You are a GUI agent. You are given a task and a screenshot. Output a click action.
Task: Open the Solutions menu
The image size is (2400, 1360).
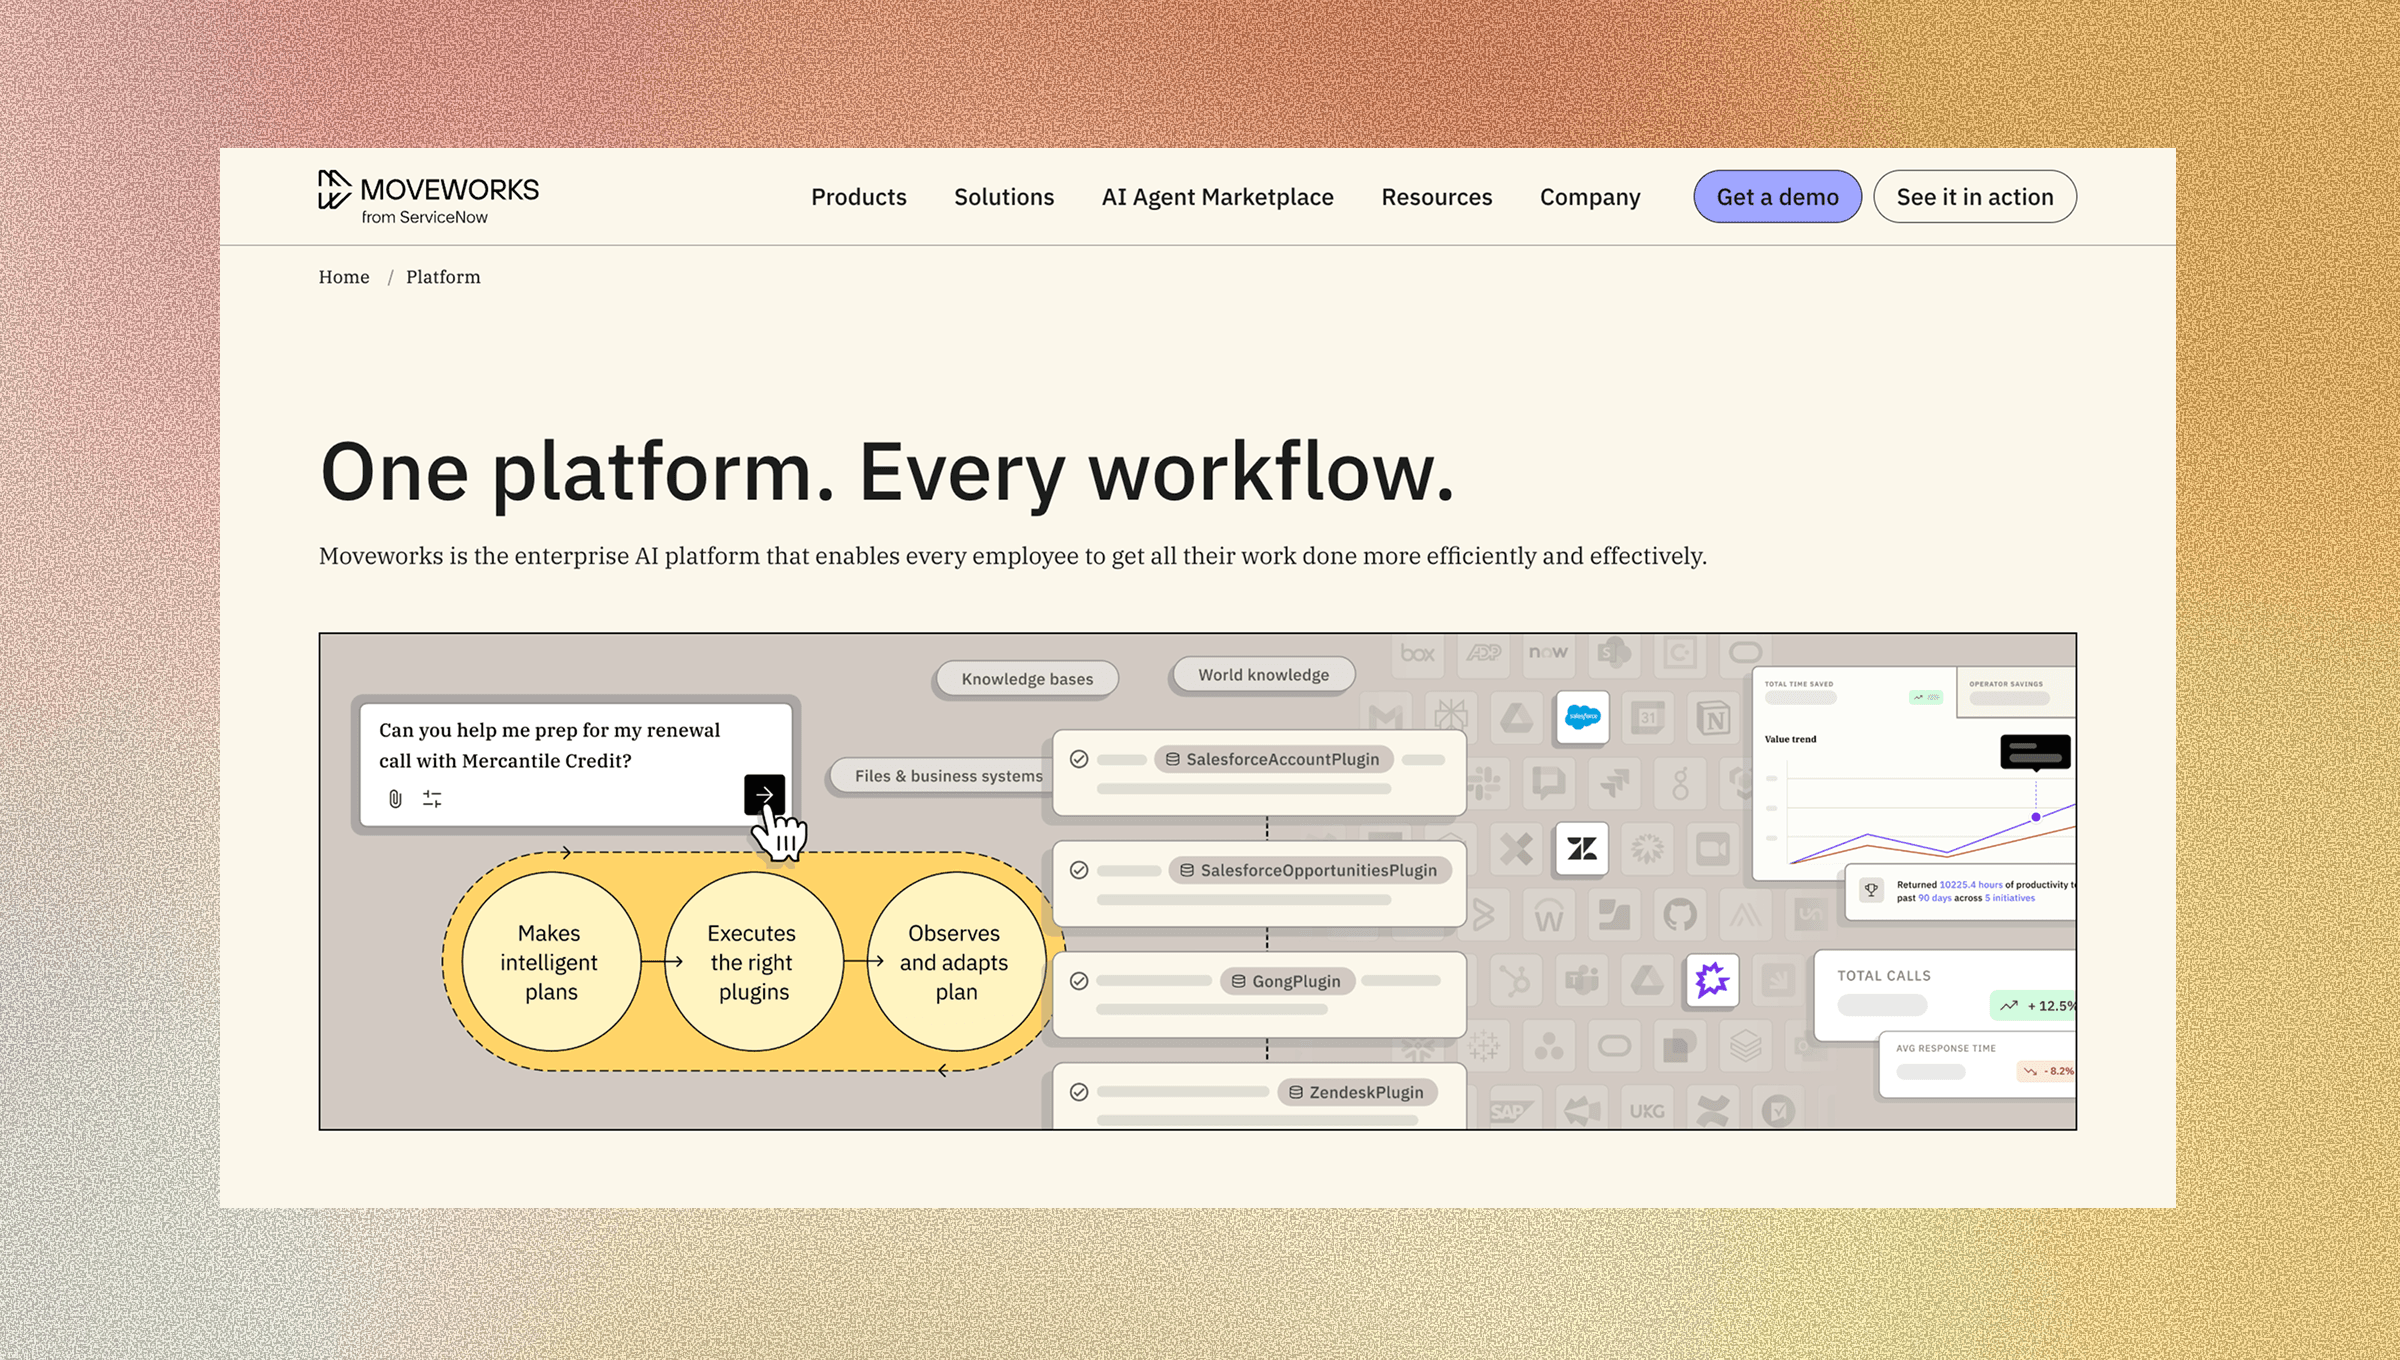[1004, 197]
